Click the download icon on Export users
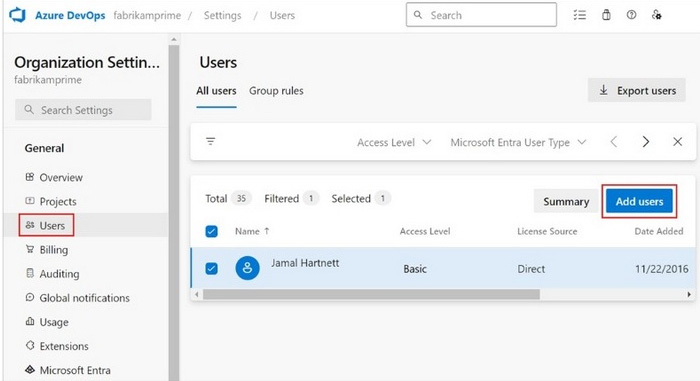 coord(604,90)
